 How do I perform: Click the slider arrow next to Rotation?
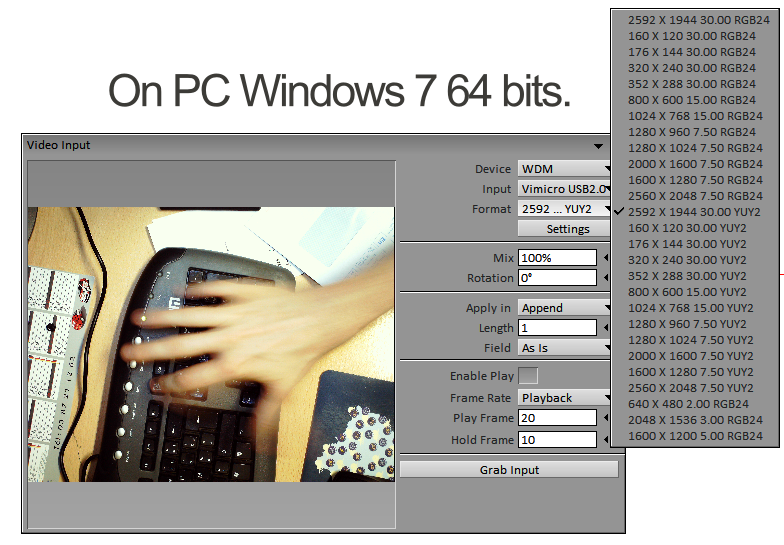coord(606,278)
